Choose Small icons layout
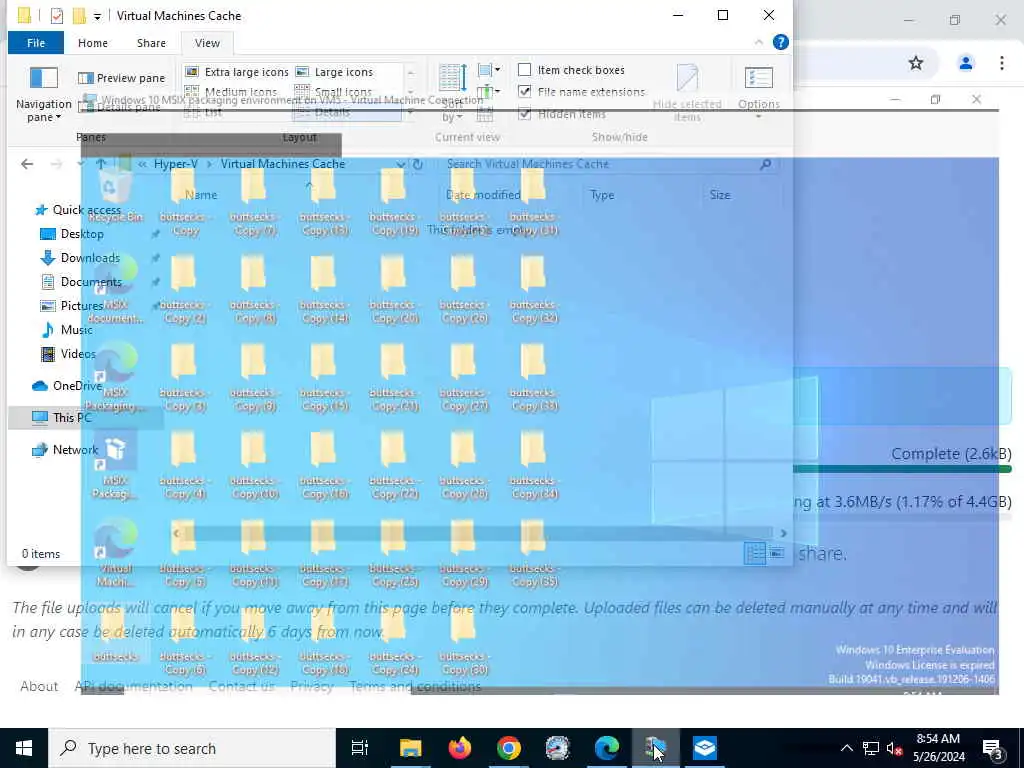This screenshot has height=768, width=1024. tap(333, 92)
